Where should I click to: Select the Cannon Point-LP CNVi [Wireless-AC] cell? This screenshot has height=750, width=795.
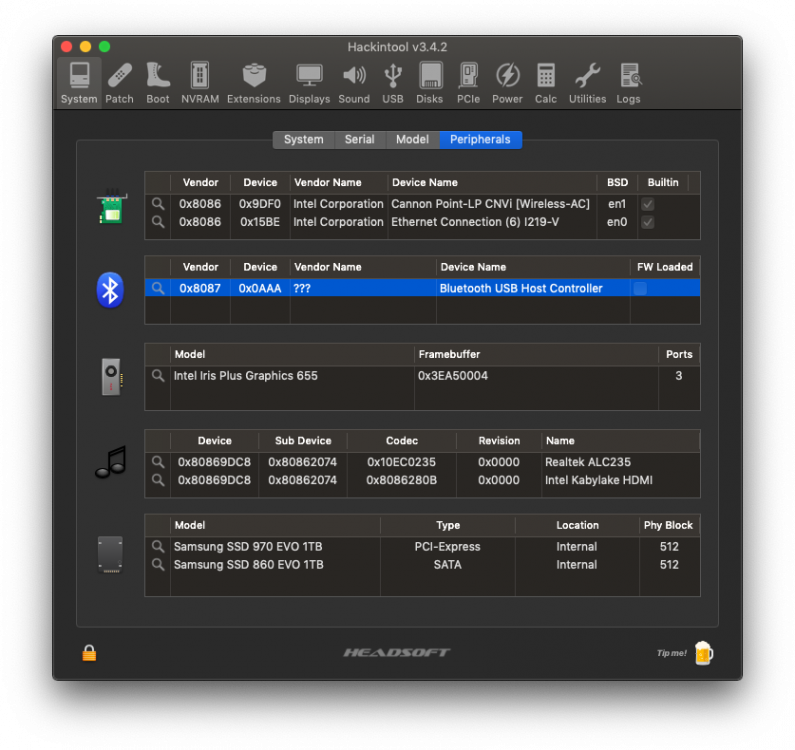point(490,204)
